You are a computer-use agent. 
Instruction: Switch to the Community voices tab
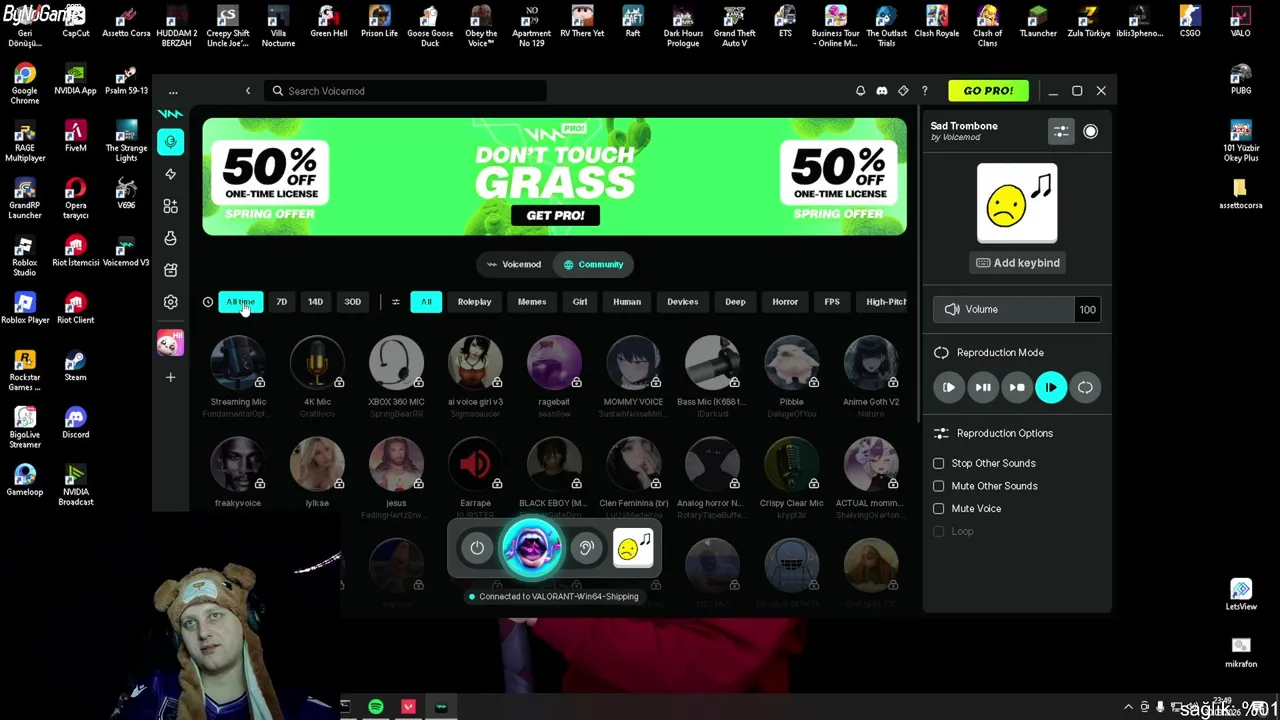[x=593, y=264]
